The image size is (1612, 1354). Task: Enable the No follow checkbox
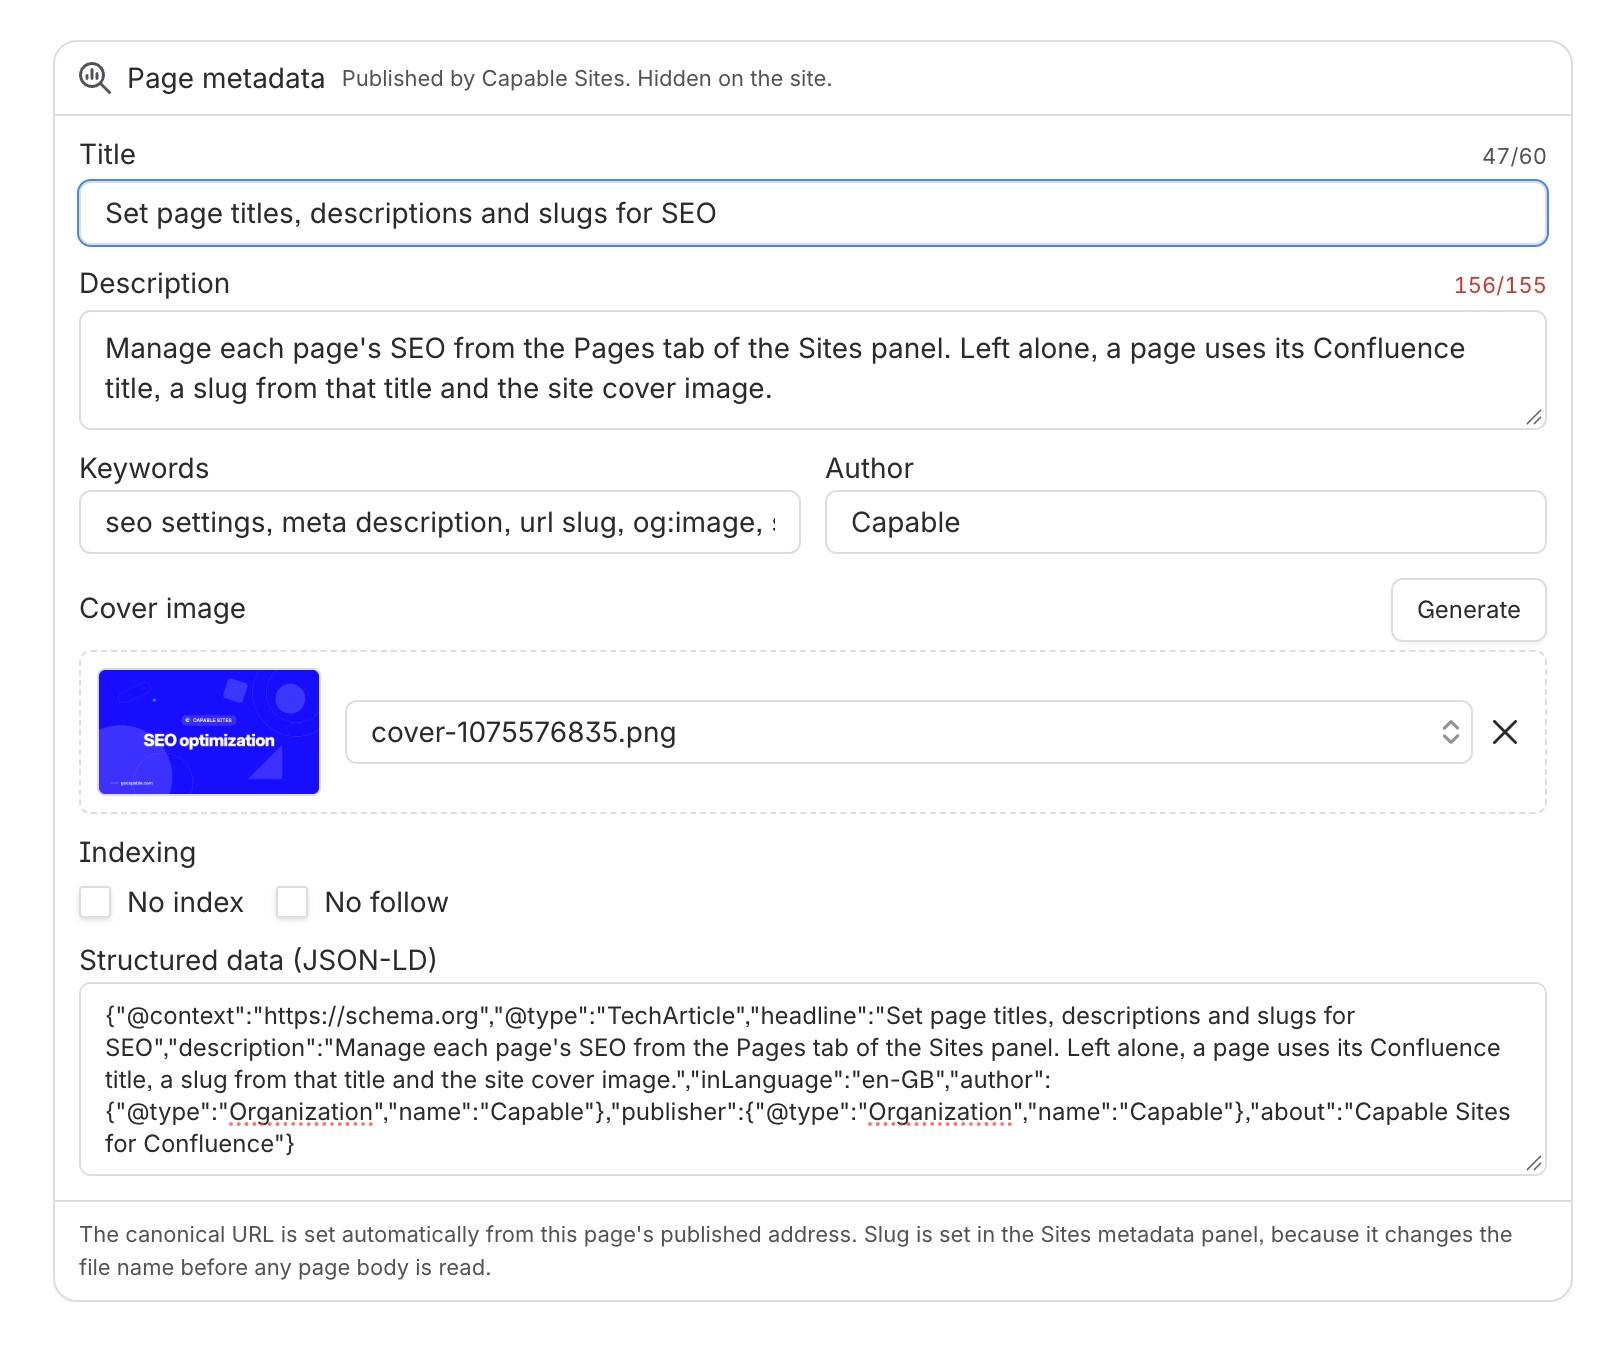tap(292, 902)
